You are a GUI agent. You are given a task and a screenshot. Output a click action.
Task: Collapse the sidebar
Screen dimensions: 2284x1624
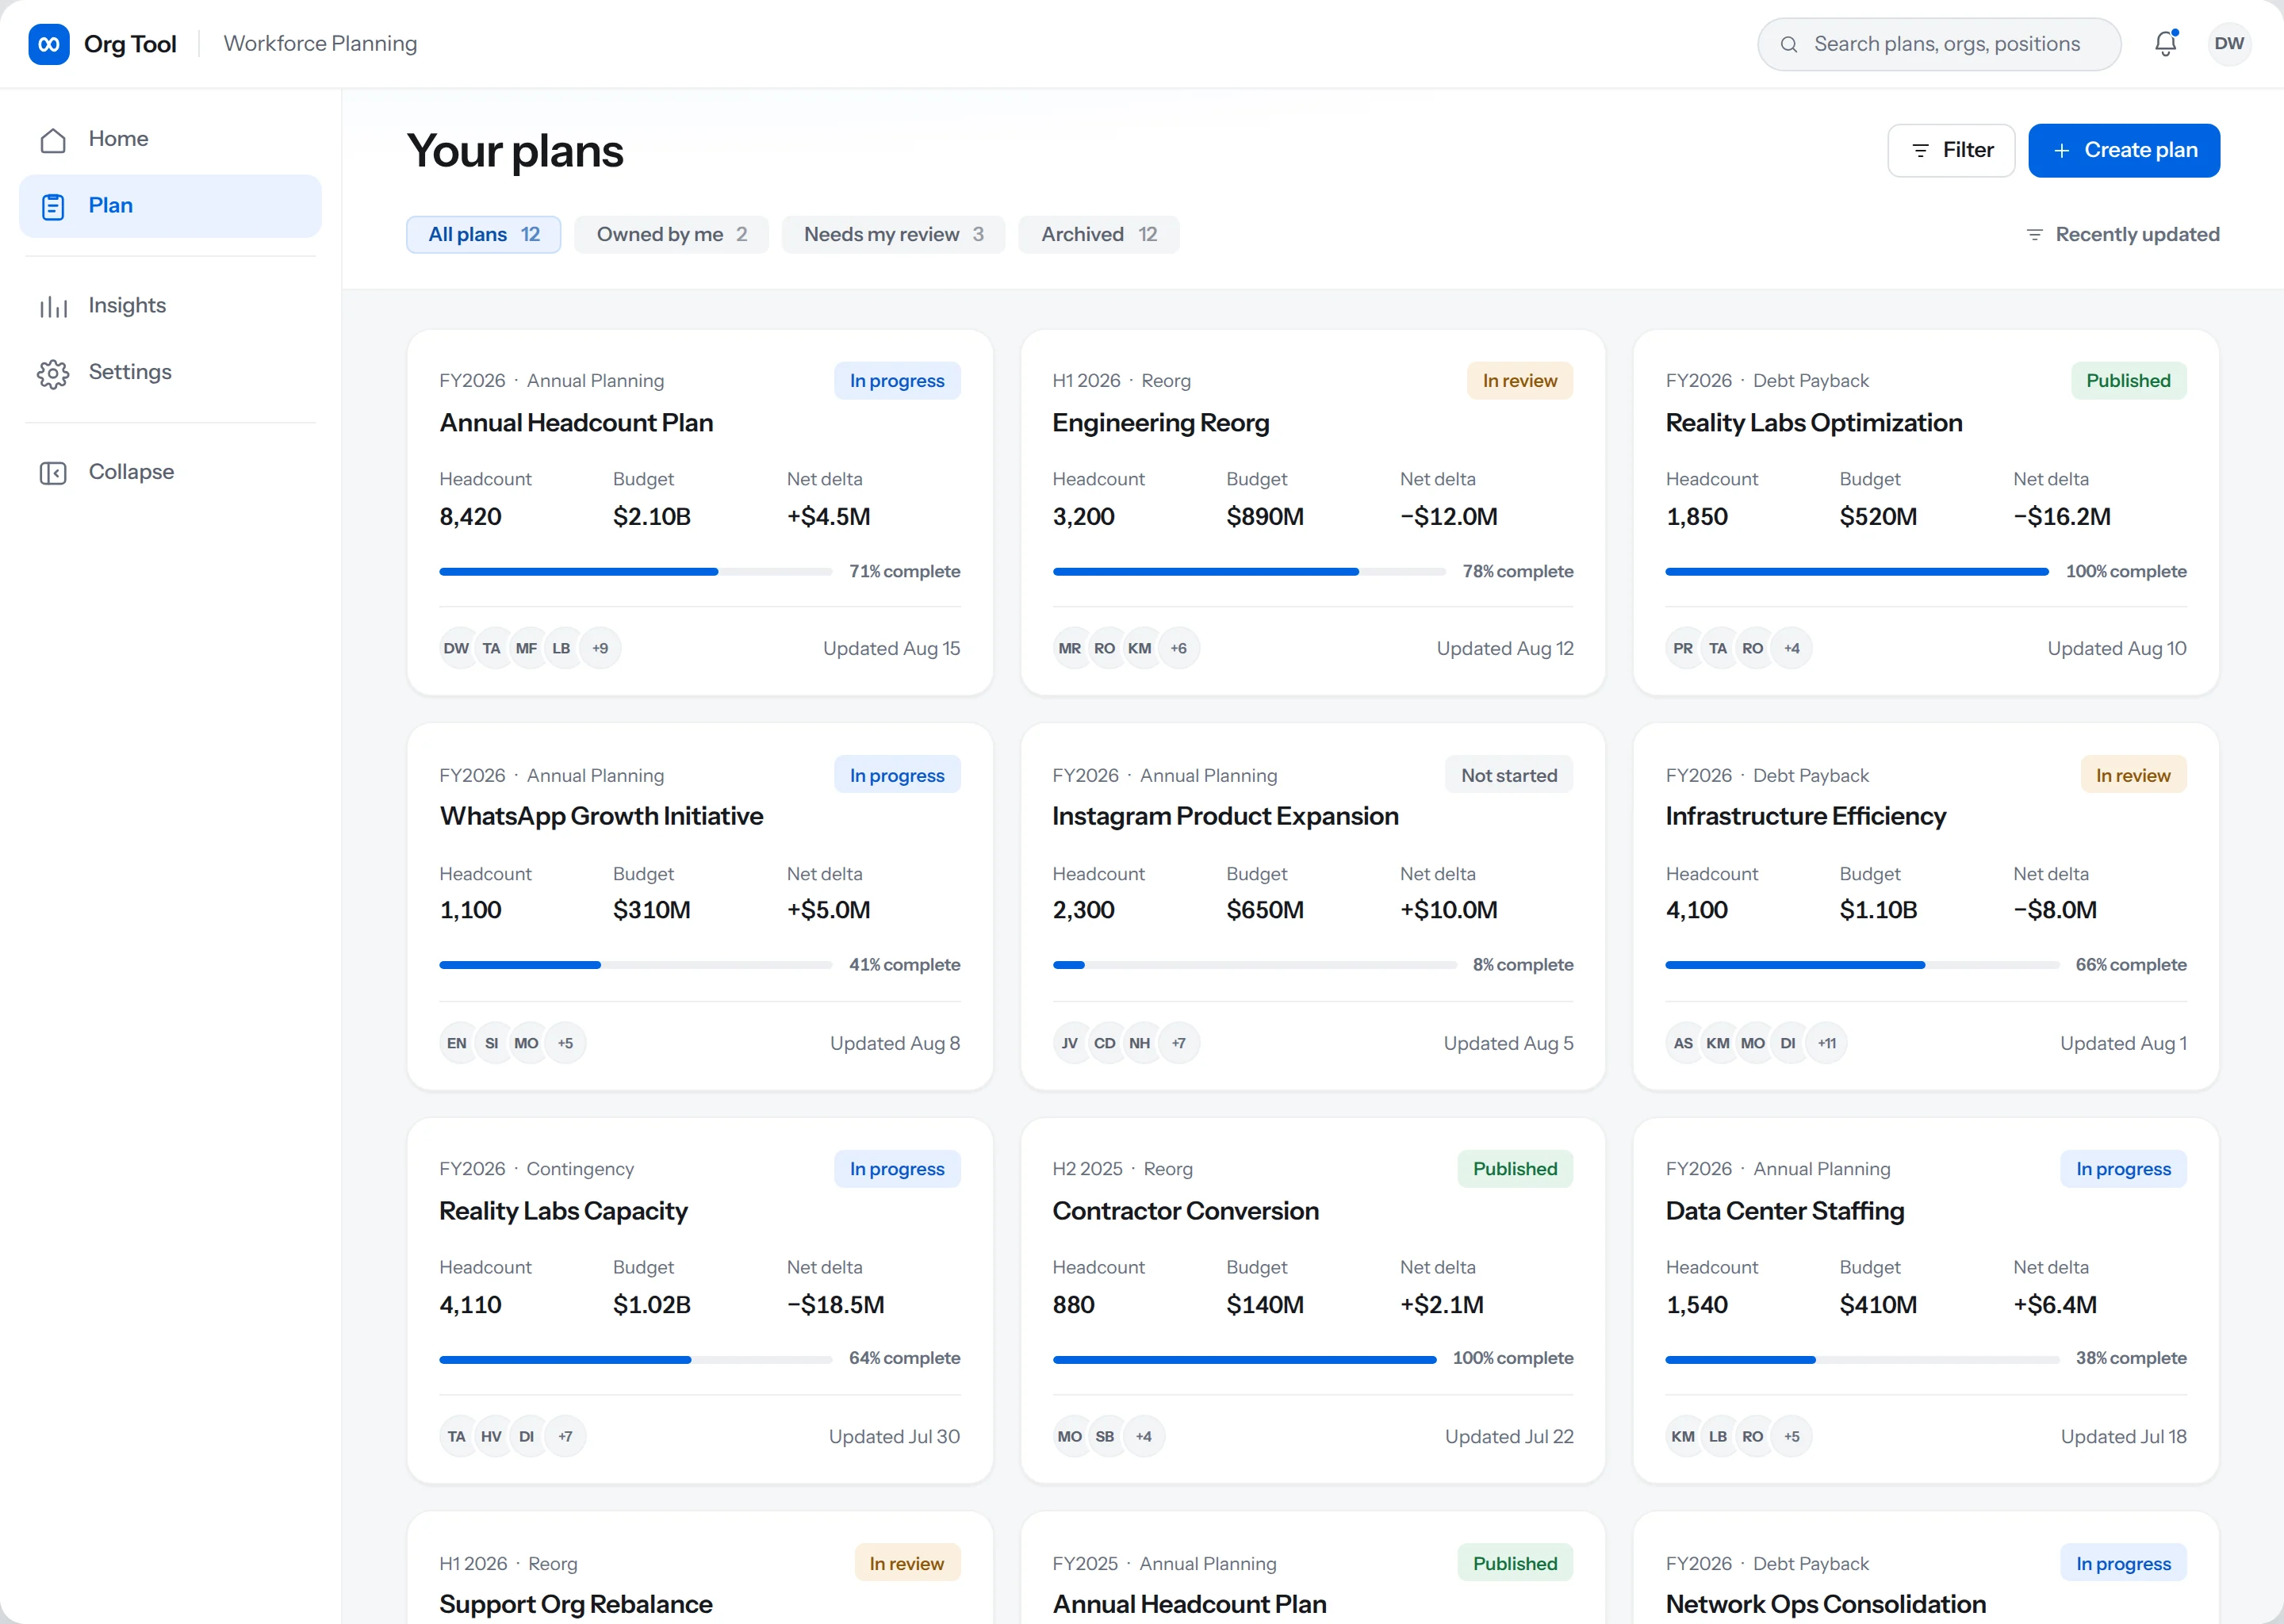(170, 472)
